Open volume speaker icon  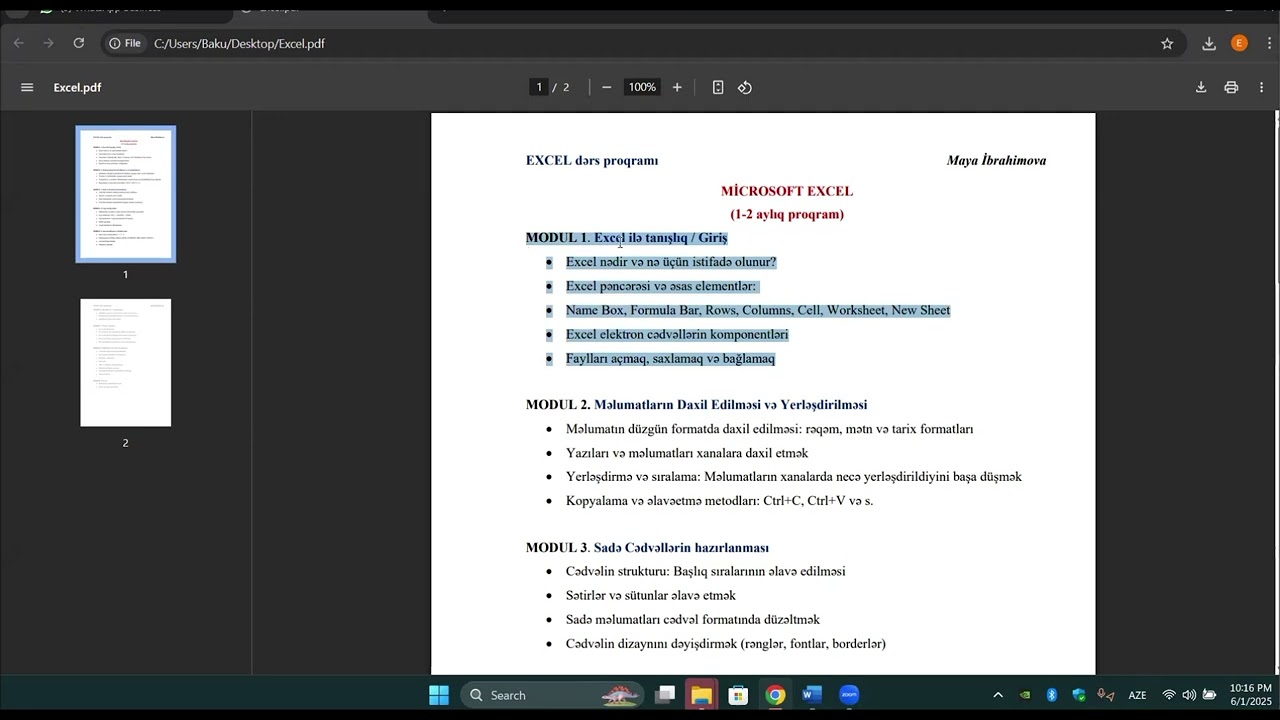point(1189,695)
